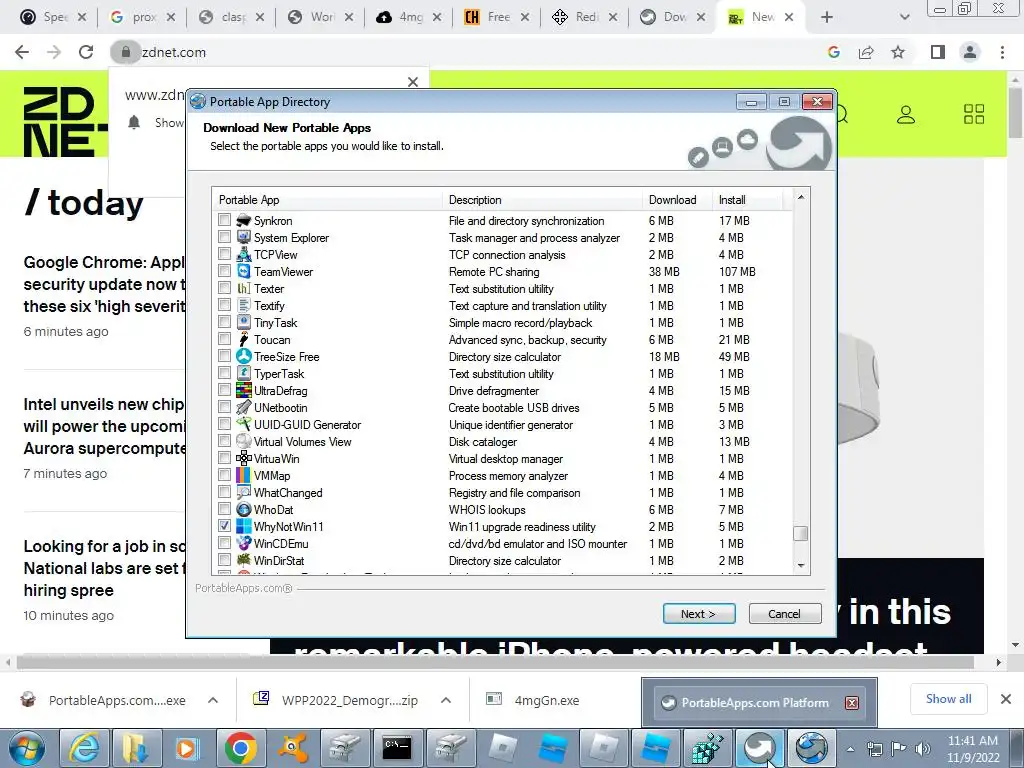Viewport: 1024px width, 768px height.
Task: Click the Cancel button
Action: point(784,614)
